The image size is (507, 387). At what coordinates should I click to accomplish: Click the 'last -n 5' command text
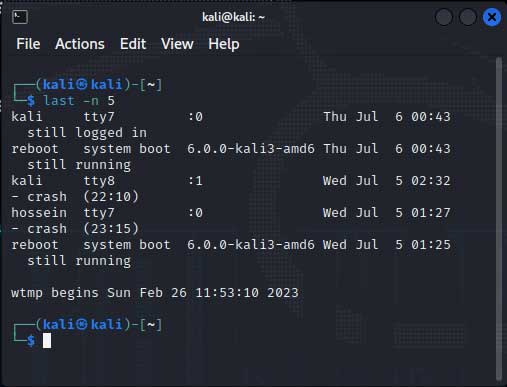[79, 101]
